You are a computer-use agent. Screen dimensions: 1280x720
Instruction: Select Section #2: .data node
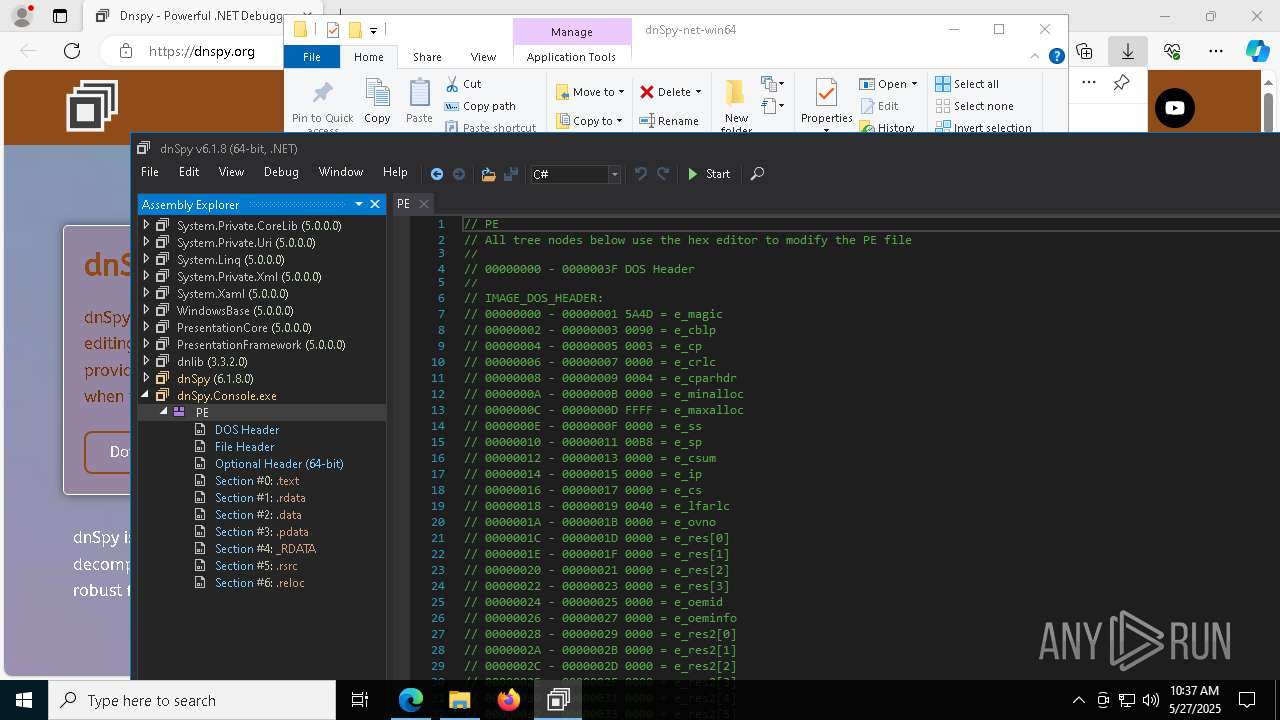tap(258, 515)
